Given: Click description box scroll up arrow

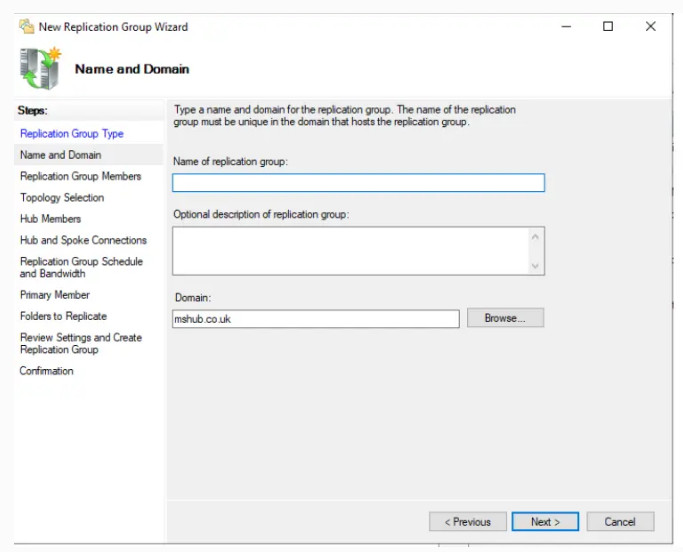Looking at the screenshot, I should tap(535, 237).
